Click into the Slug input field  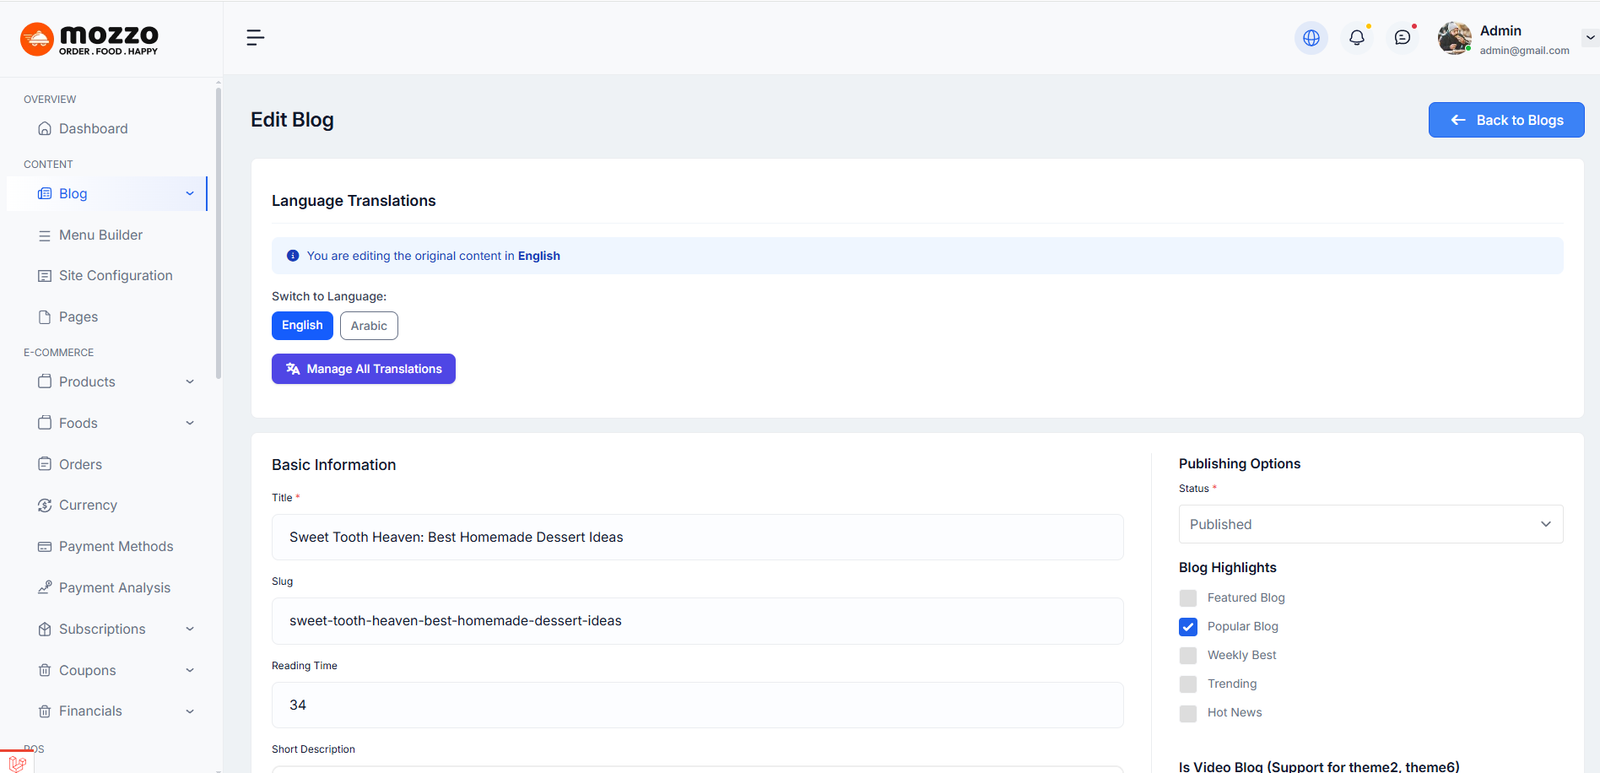(x=697, y=621)
